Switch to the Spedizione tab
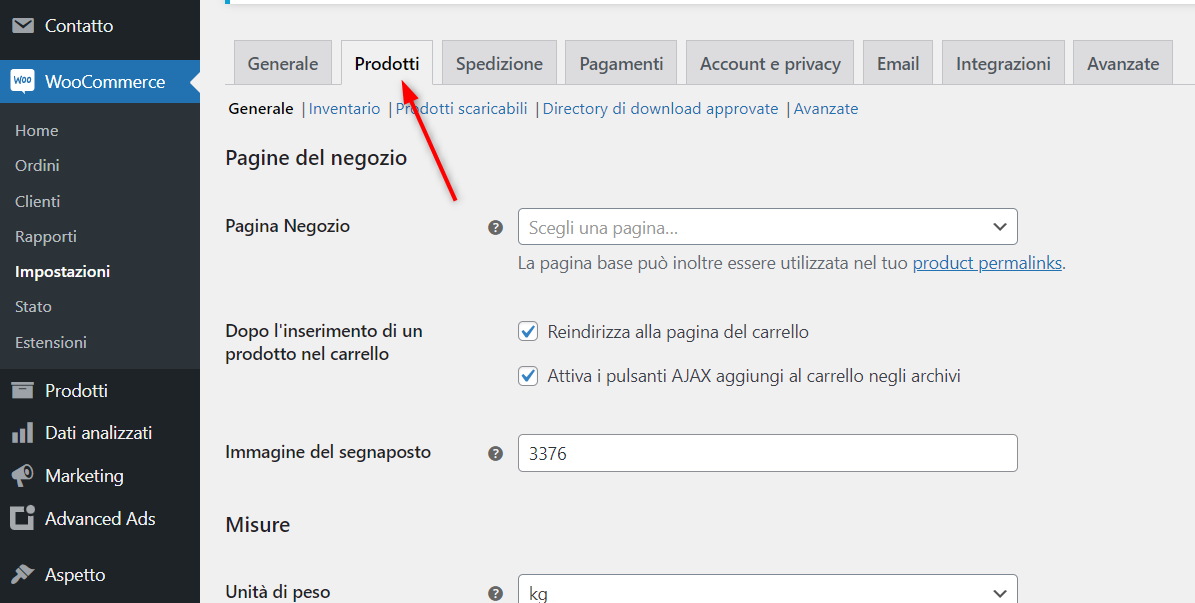 (x=498, y=62)
